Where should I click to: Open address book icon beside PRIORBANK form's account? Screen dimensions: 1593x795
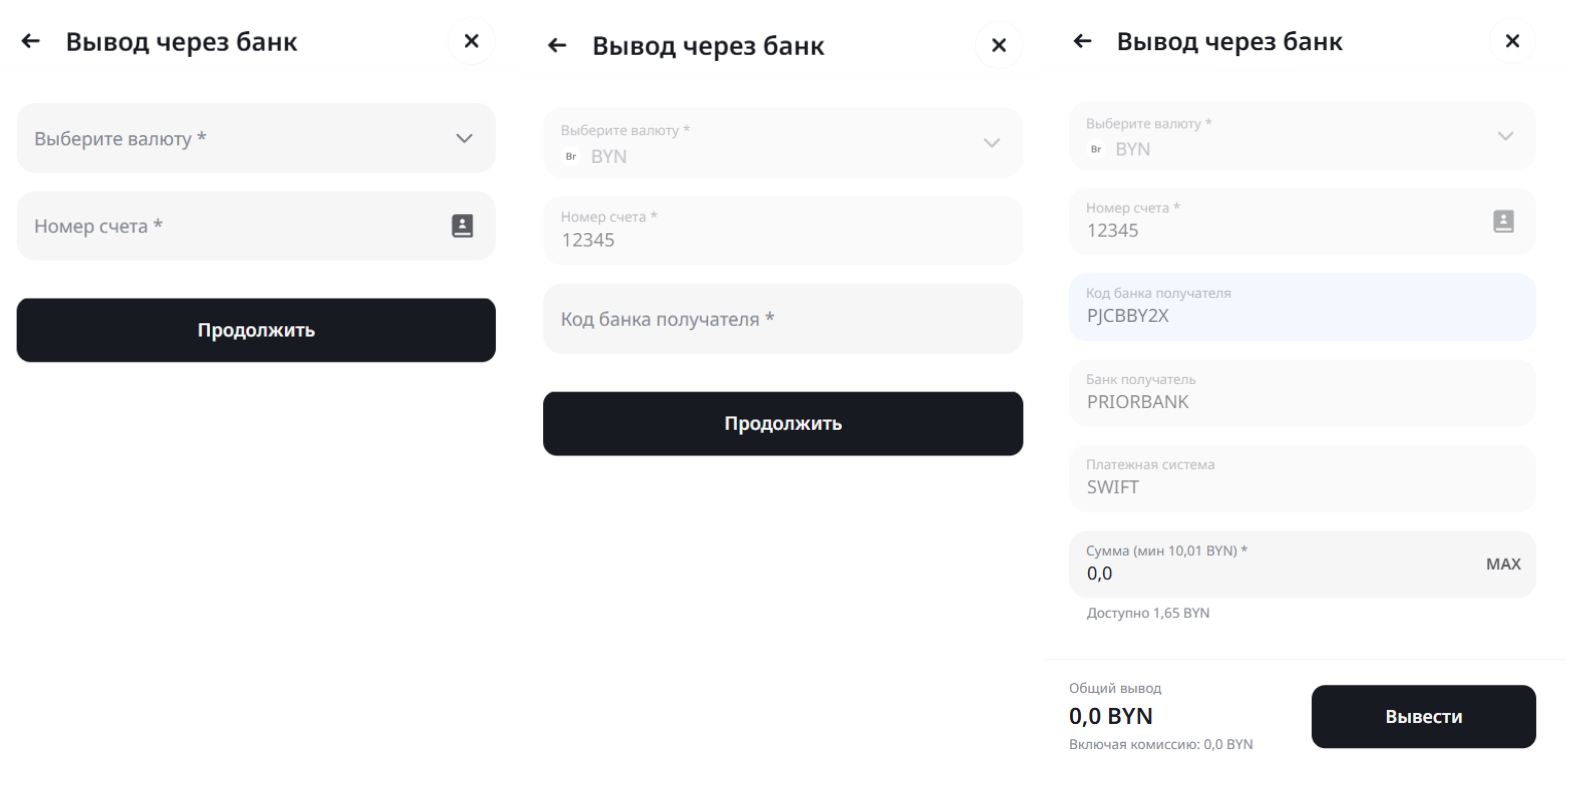[x=1503, y=221]
